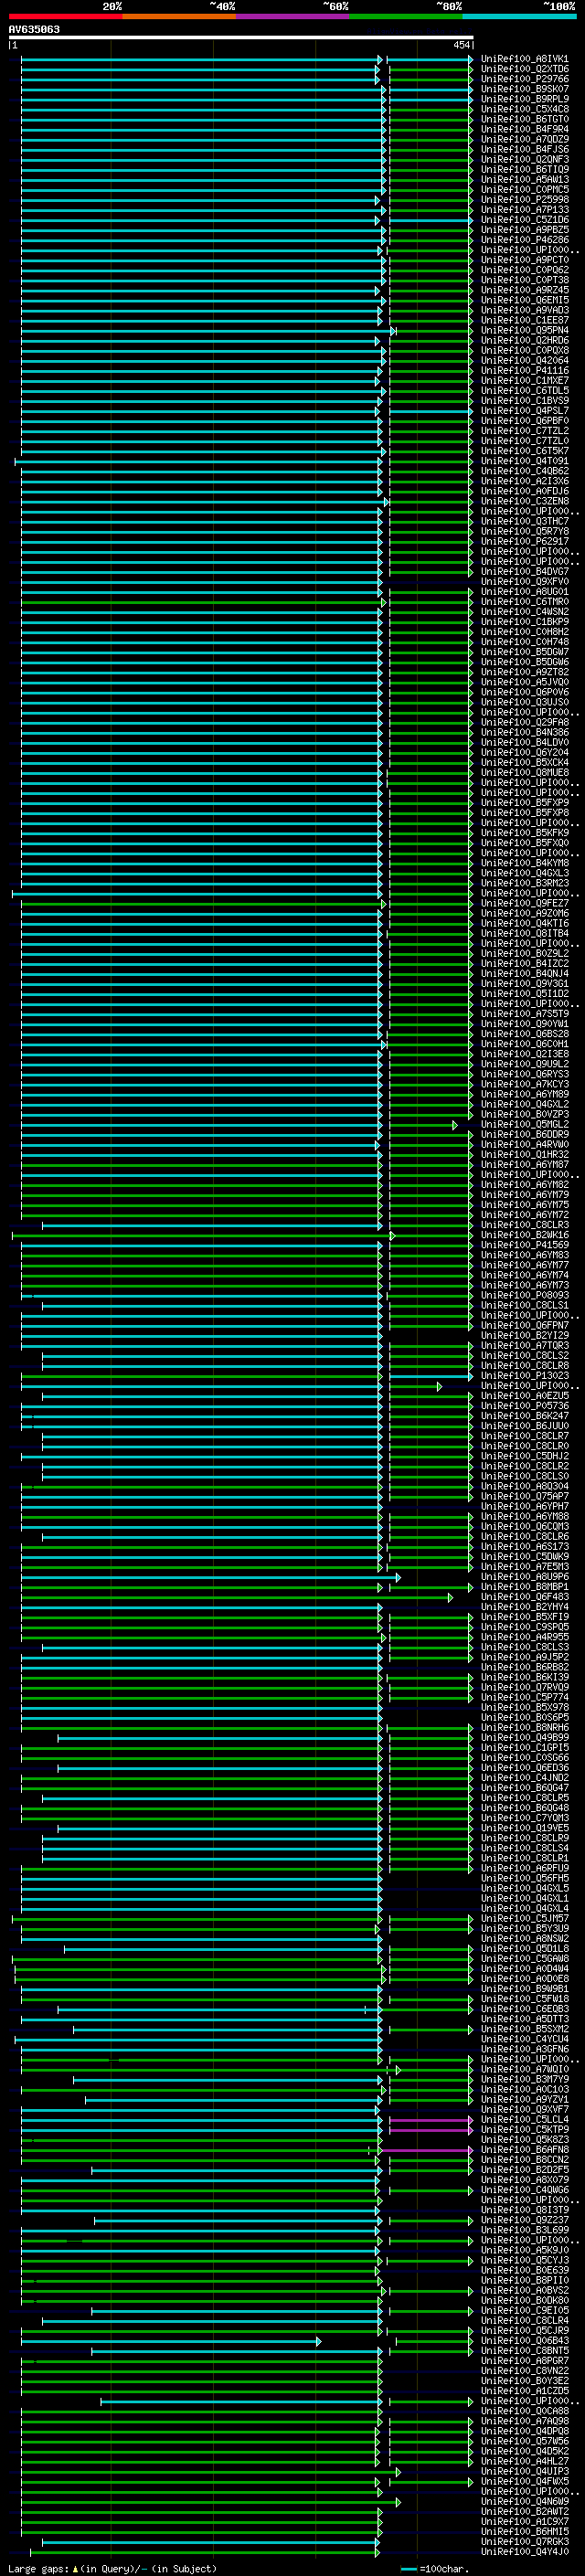Select hit UniRef100_A6YPH7

(524, 1506)
